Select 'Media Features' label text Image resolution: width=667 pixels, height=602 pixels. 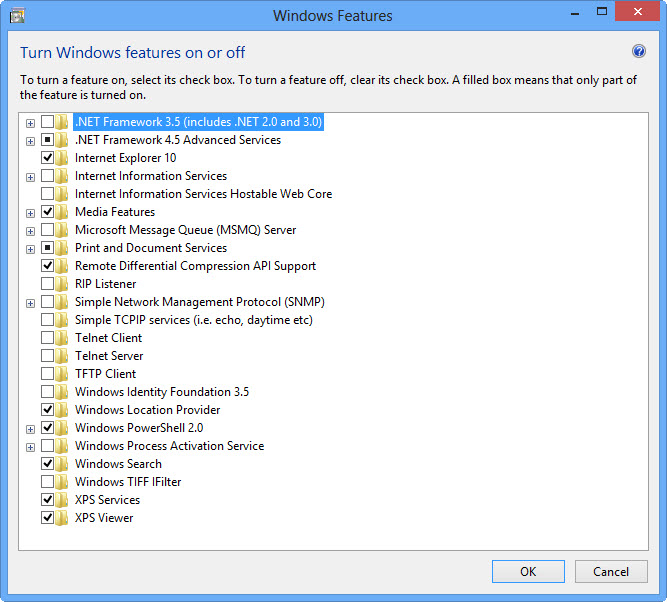click(x=115, y=212)
